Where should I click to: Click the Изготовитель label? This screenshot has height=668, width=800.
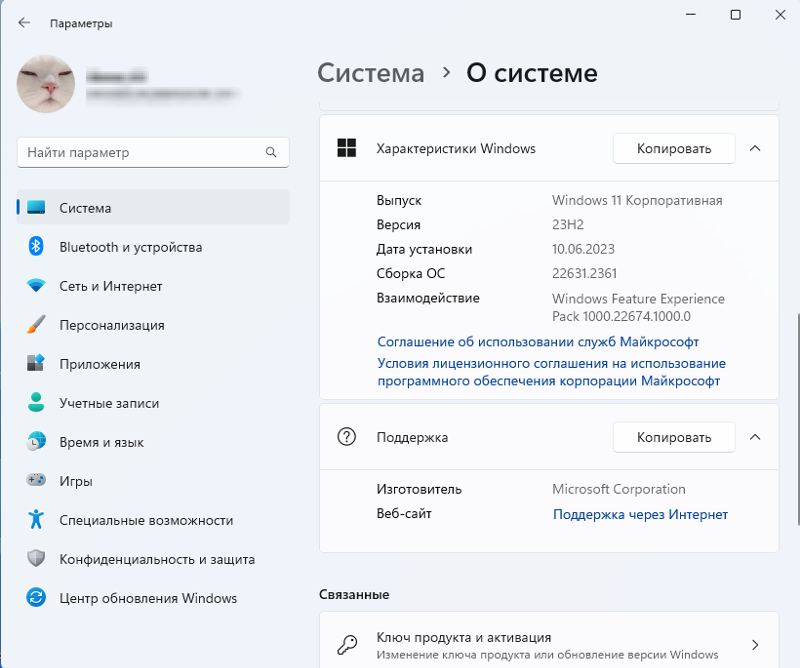click(x=419, y=489)
